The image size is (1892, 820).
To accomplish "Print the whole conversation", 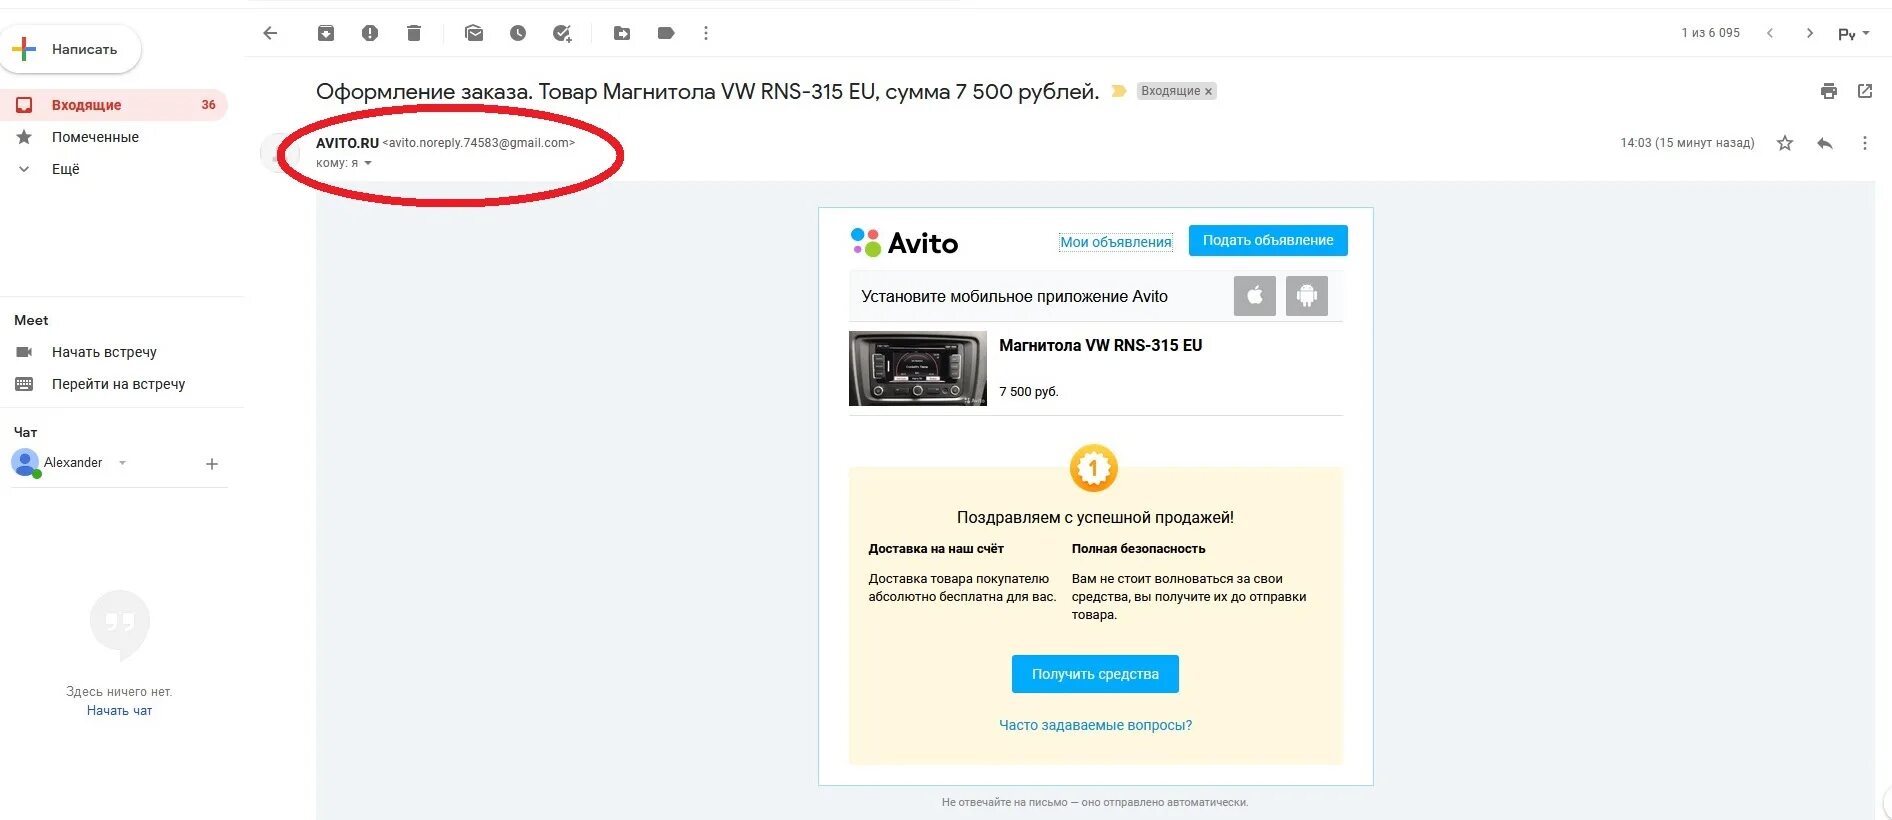I will [x=1829, y=91].
